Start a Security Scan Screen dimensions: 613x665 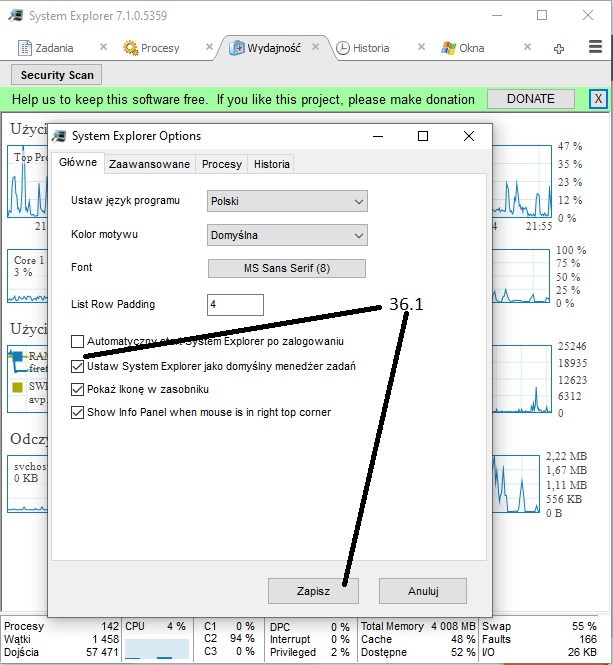coord(57,75)
